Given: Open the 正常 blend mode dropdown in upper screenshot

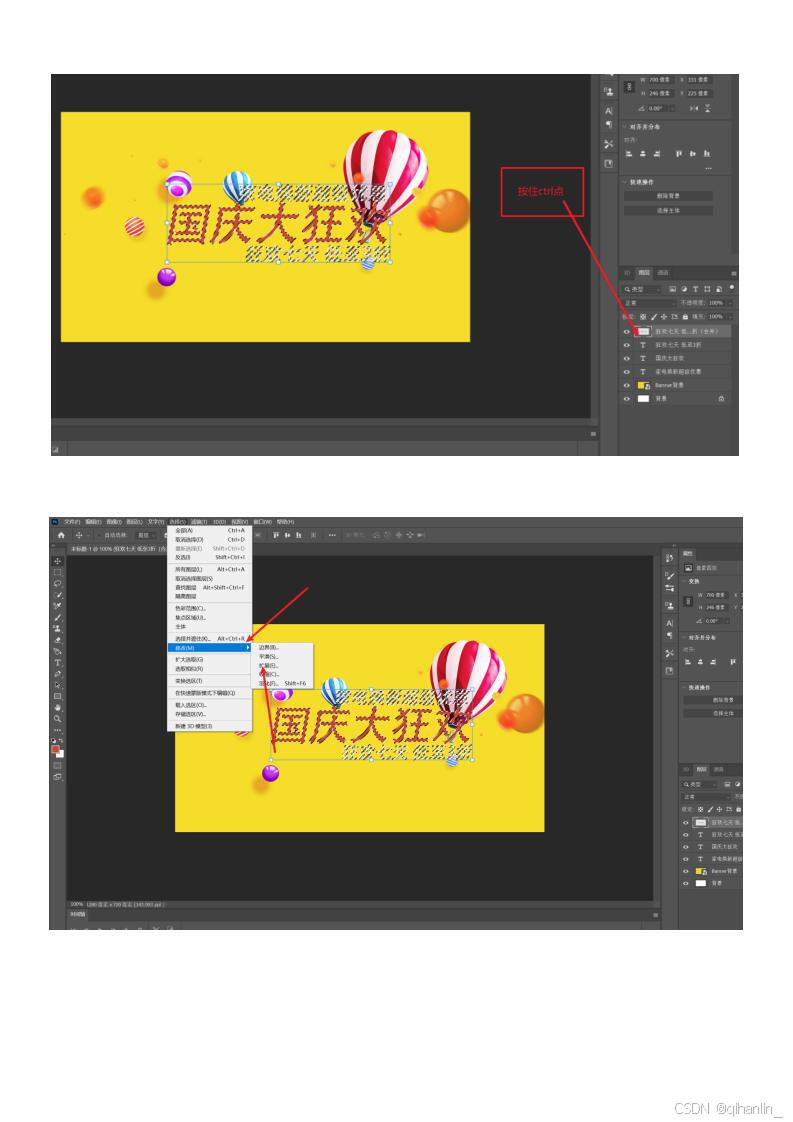Looking at the screenshot, I should [649, 303].
